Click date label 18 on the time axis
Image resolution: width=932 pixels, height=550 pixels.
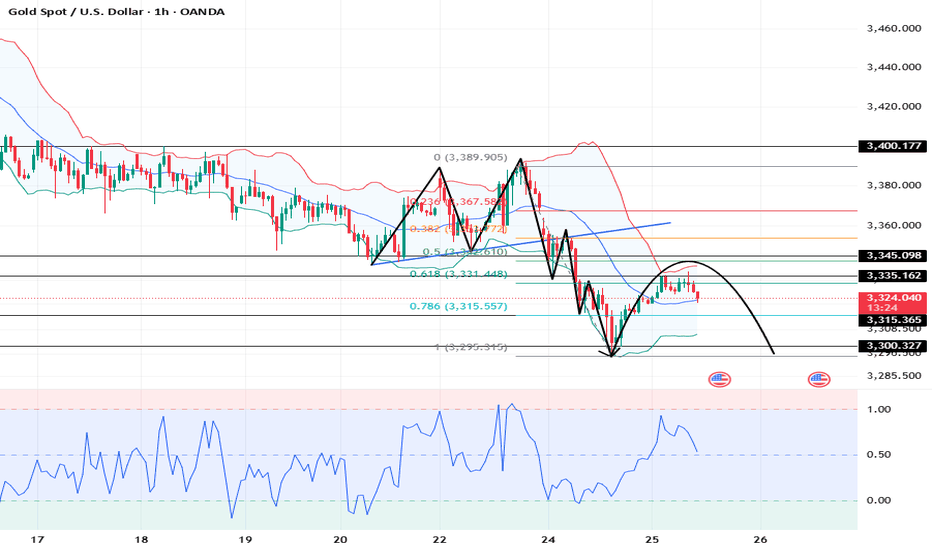[x=141, y=540]
